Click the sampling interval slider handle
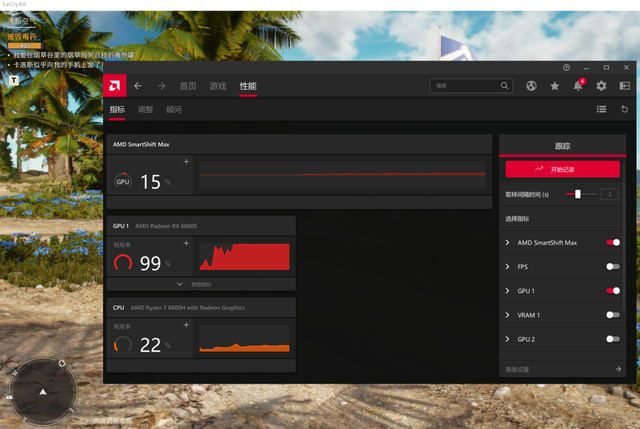640x429 pixels. pyautogui.click(x=578, y=194)
